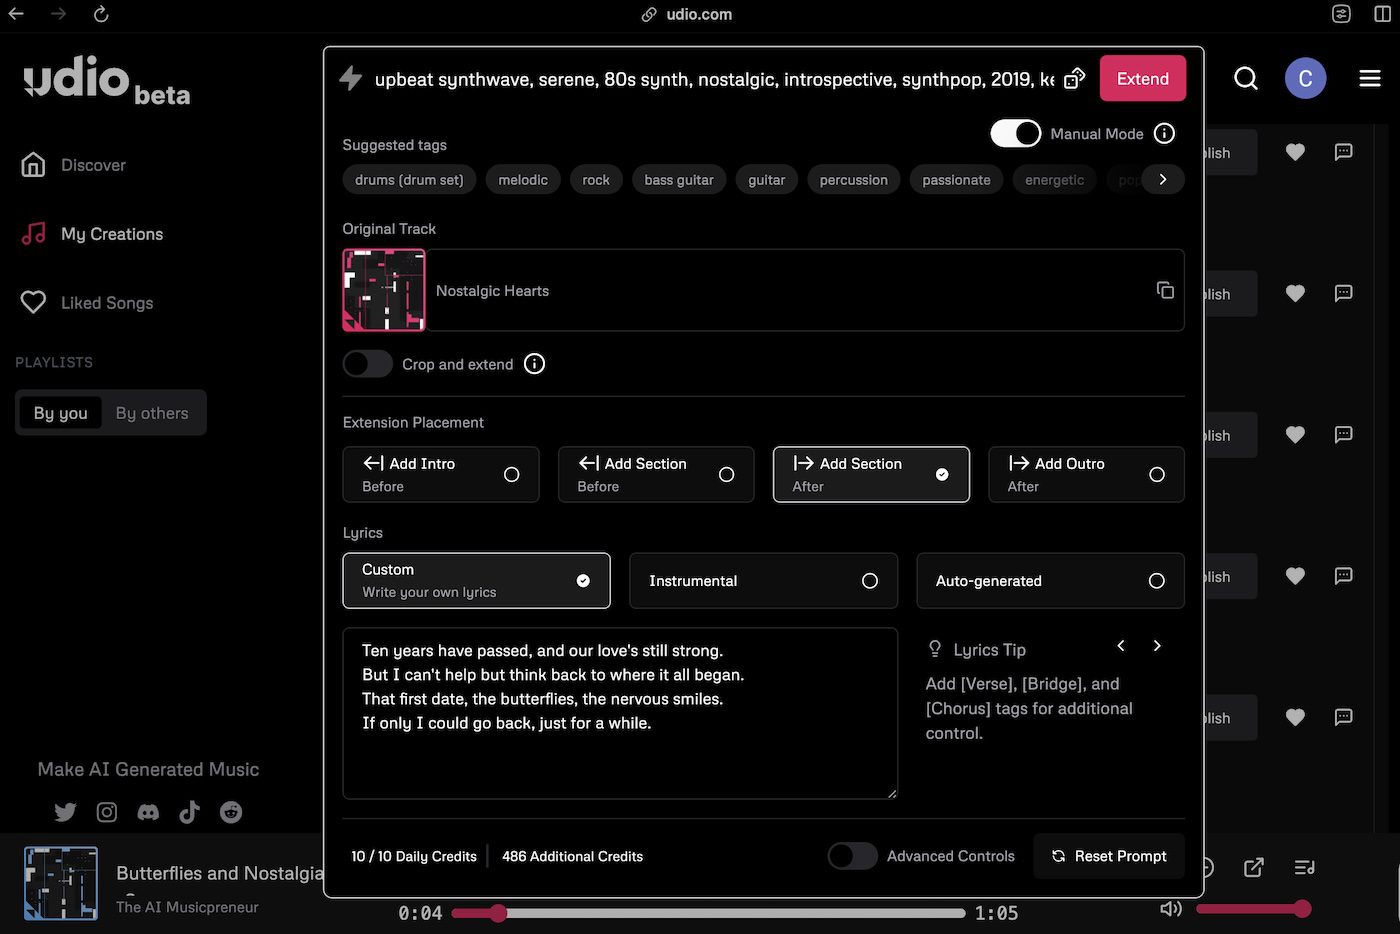The width and height of the screenshot is (1400, 934).
Task: Mute audio with the speaker icon
Action: (1170, 908)
